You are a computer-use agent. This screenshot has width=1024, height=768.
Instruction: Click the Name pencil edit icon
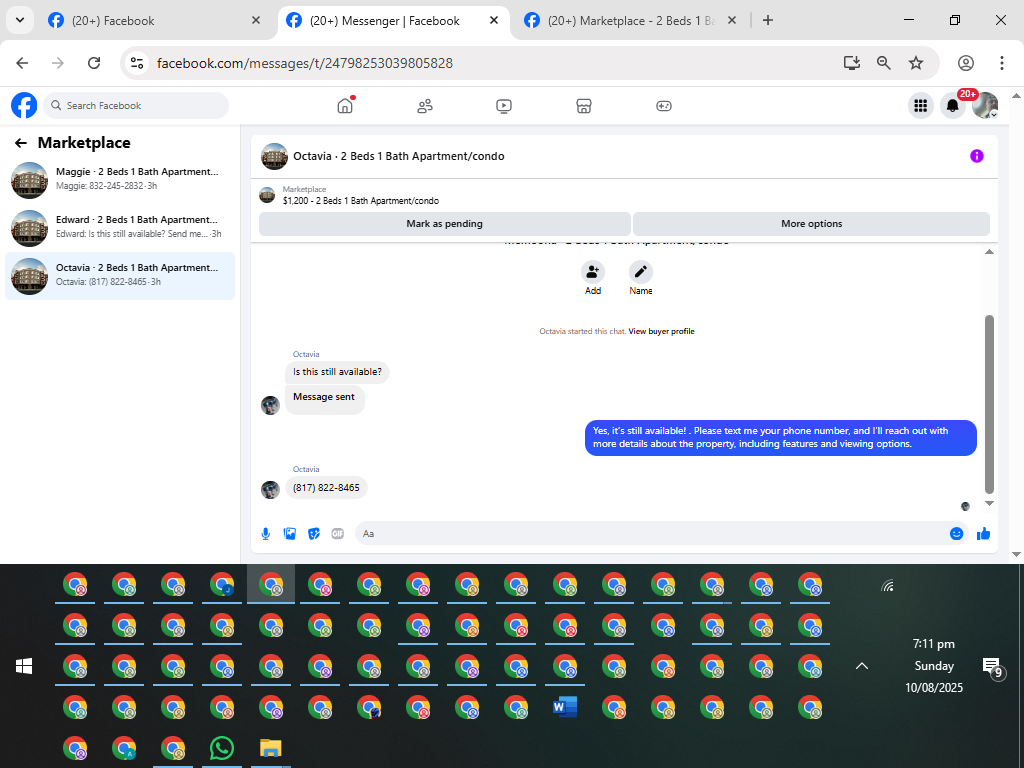[641, 272]
